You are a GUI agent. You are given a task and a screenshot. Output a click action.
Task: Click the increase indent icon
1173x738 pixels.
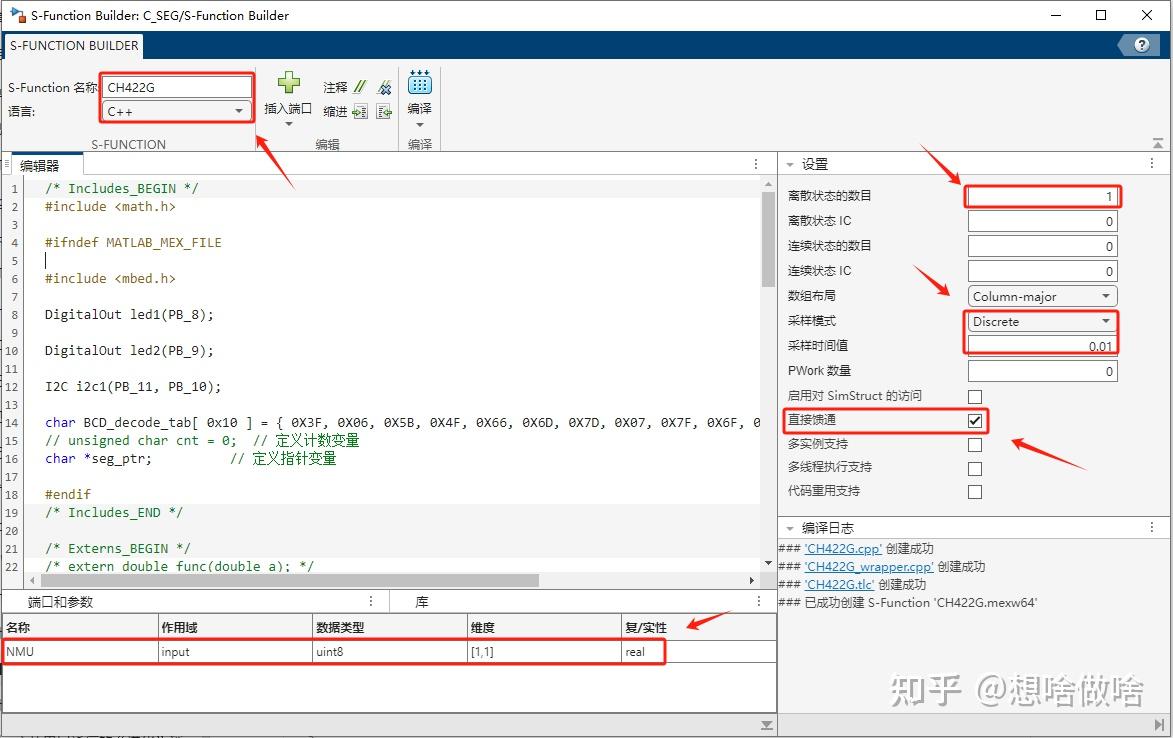point(359,113)
